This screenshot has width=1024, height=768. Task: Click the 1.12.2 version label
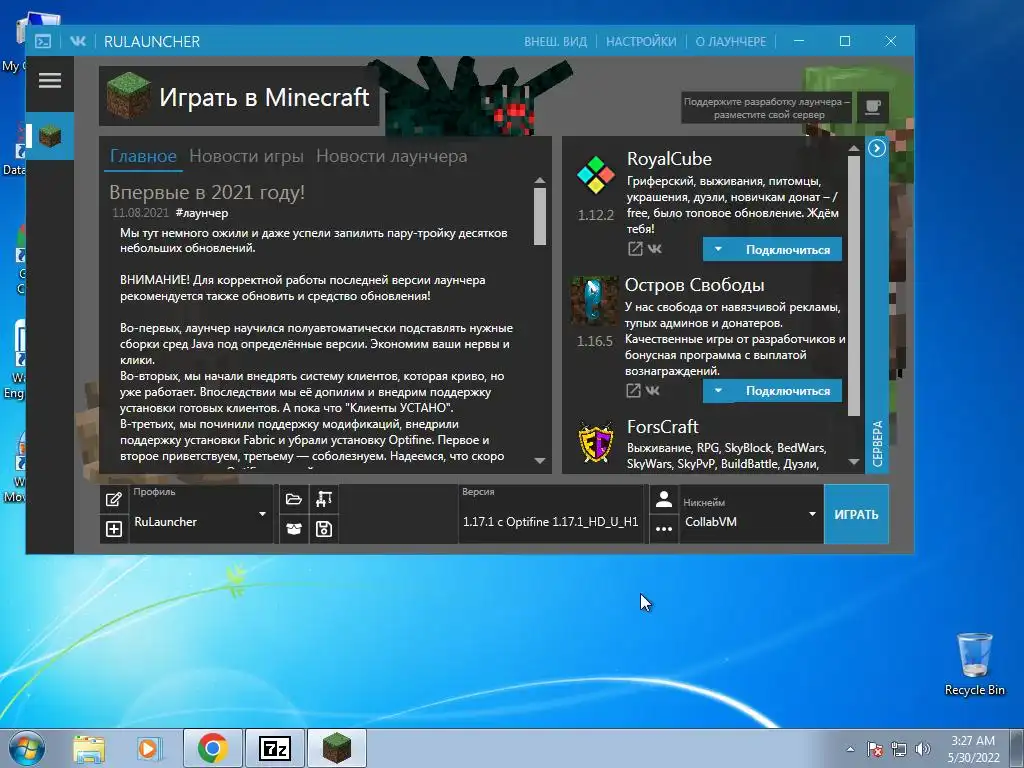click(x=596, y=215)
